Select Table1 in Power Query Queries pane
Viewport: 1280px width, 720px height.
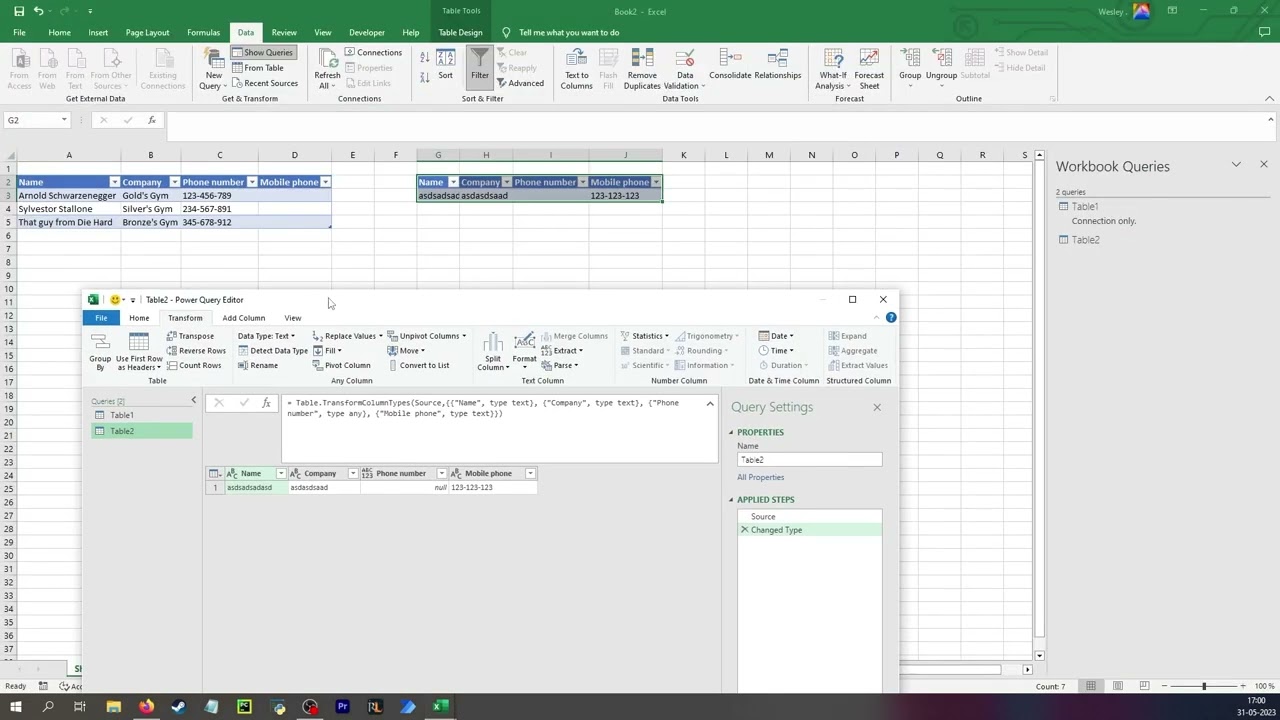(141, 415)
